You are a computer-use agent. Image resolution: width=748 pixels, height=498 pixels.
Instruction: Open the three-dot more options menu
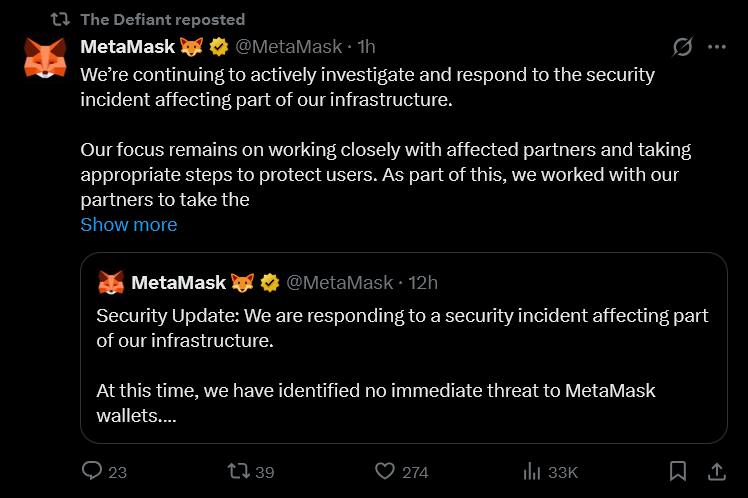[x=717, y=47]
